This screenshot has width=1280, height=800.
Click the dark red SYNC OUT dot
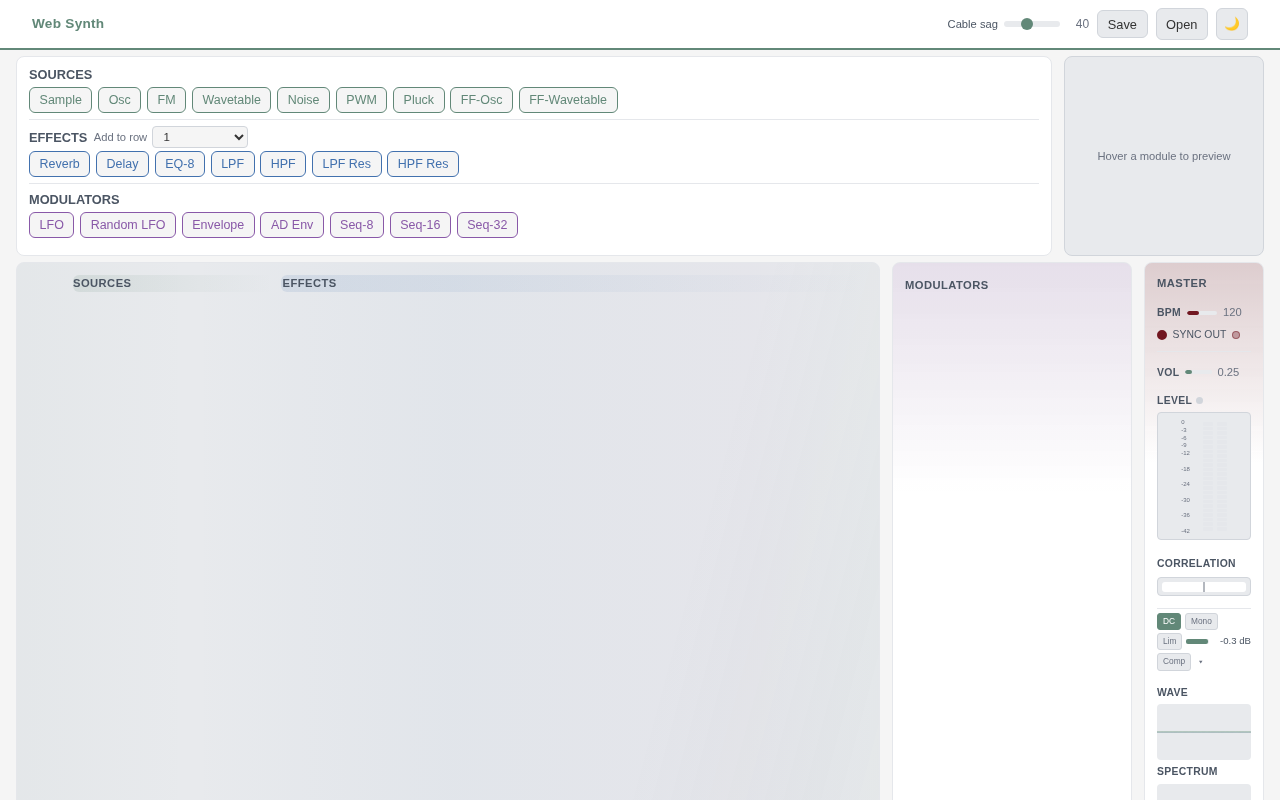click(1162, 335)
